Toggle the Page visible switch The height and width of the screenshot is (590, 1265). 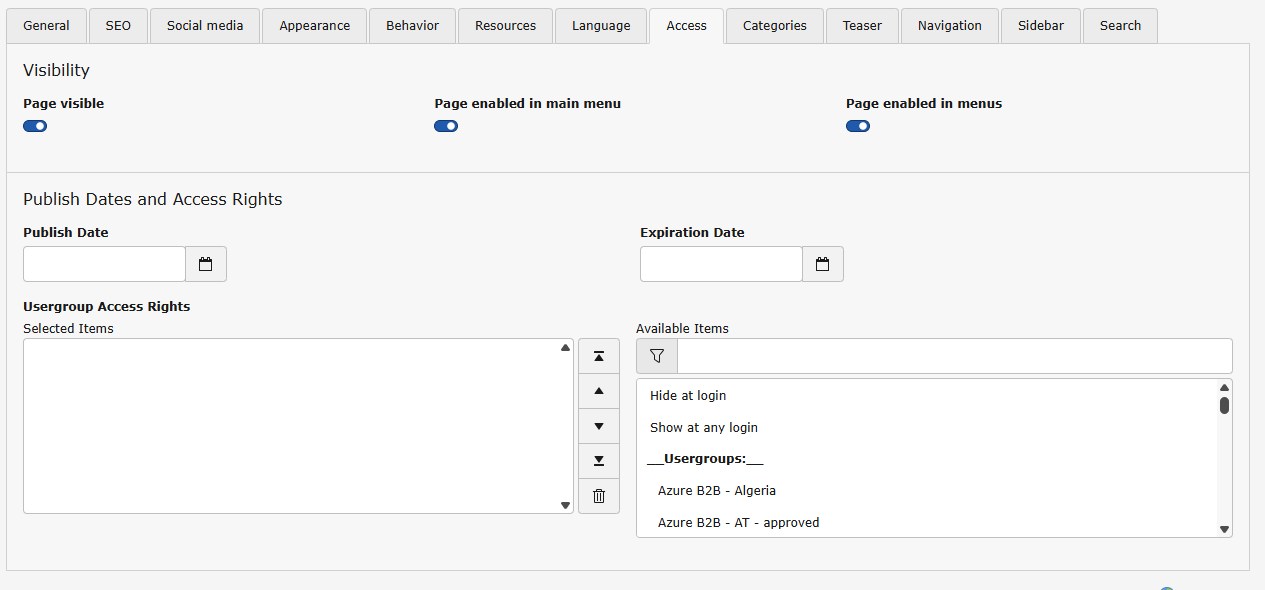point(35,126)
